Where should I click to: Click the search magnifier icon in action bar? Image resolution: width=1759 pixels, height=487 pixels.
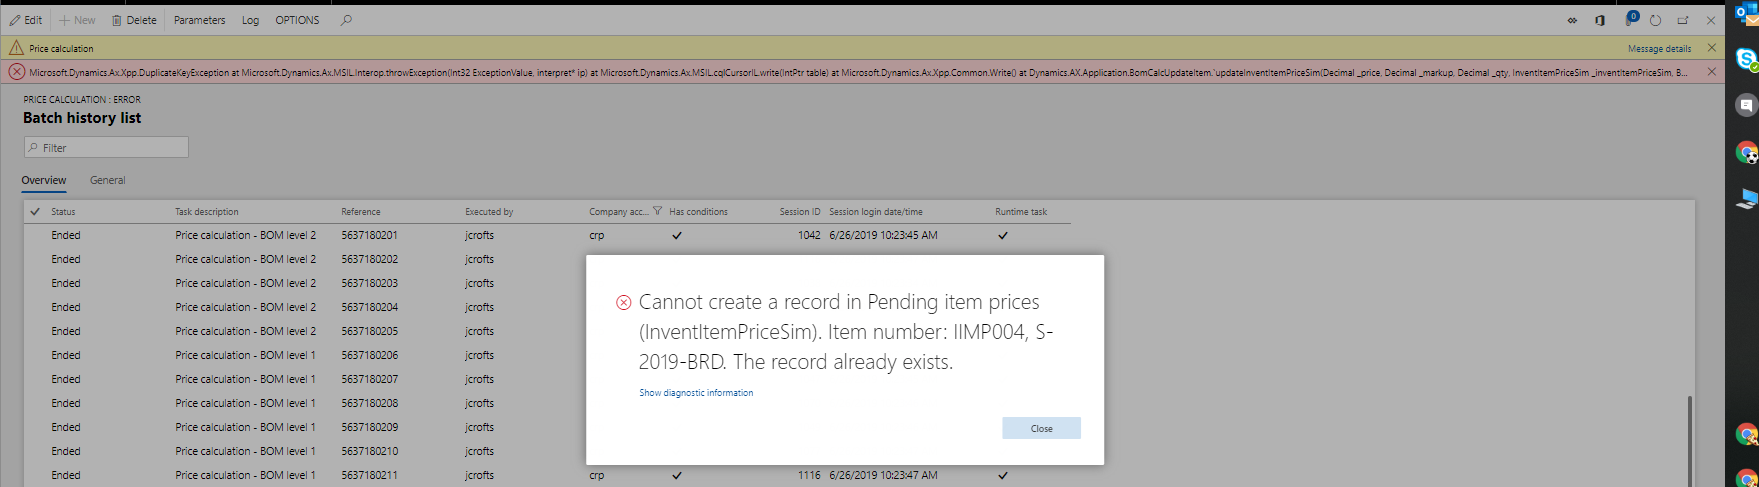(x=346, y=20)
